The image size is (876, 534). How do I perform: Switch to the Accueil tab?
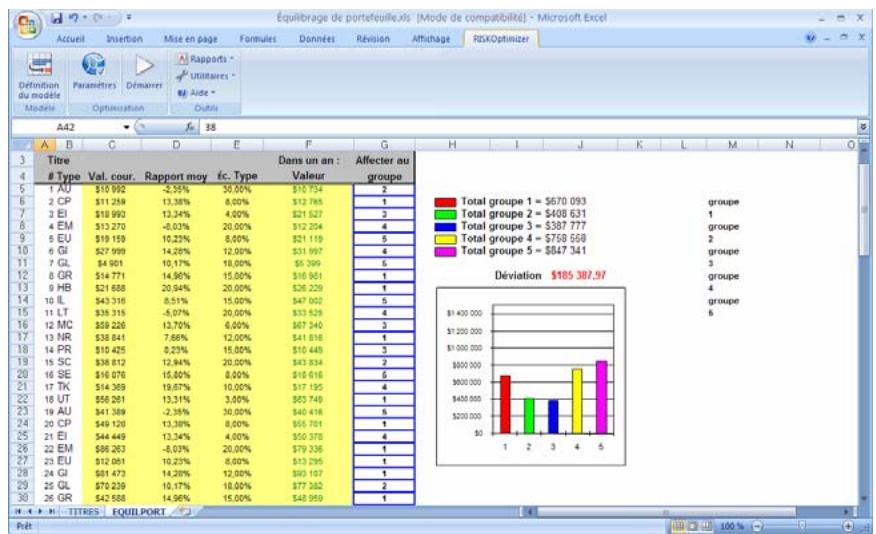pyautogui.click(x=70, y=39)
